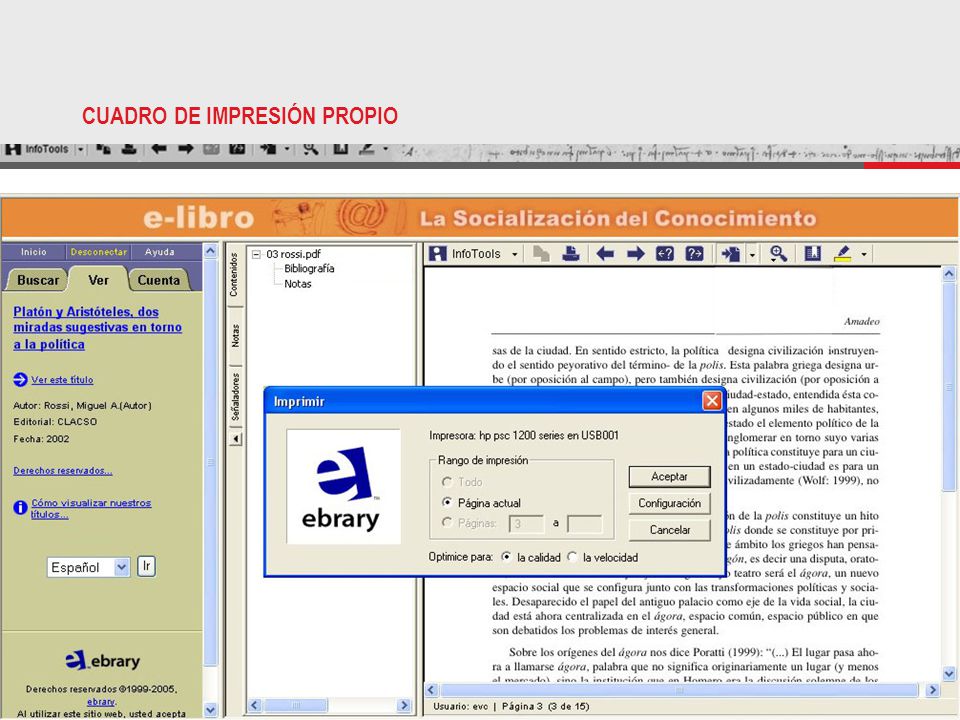
Task: Go to previous page with left arrow
Action: pyautogui.click(x=605, y=253)
